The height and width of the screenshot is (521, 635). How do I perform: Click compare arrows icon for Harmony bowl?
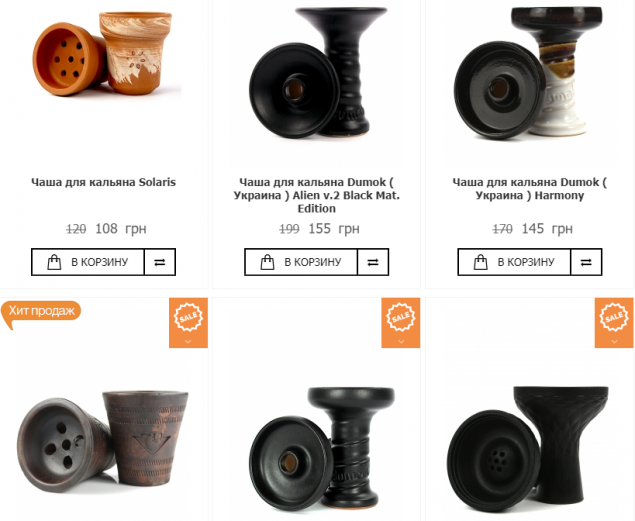tap(586, 262)
